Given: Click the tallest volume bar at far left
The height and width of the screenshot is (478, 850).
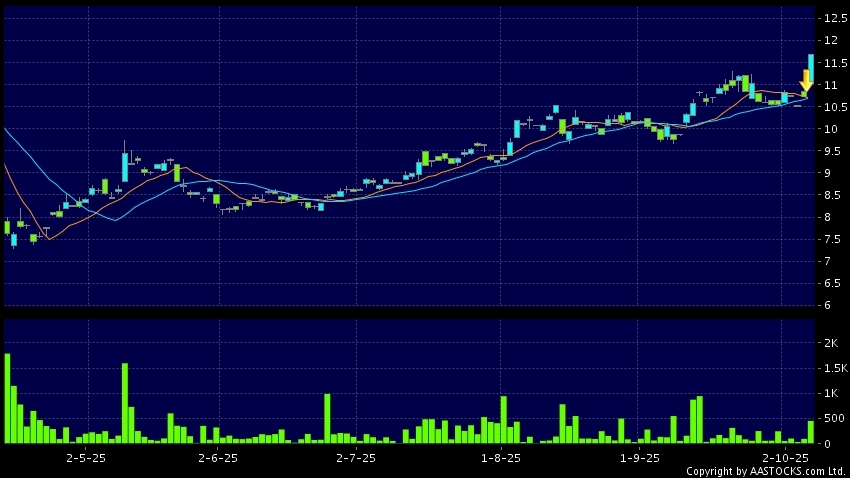Looking at the screenshot, I should pyautogui.click(x=7, y=398).
